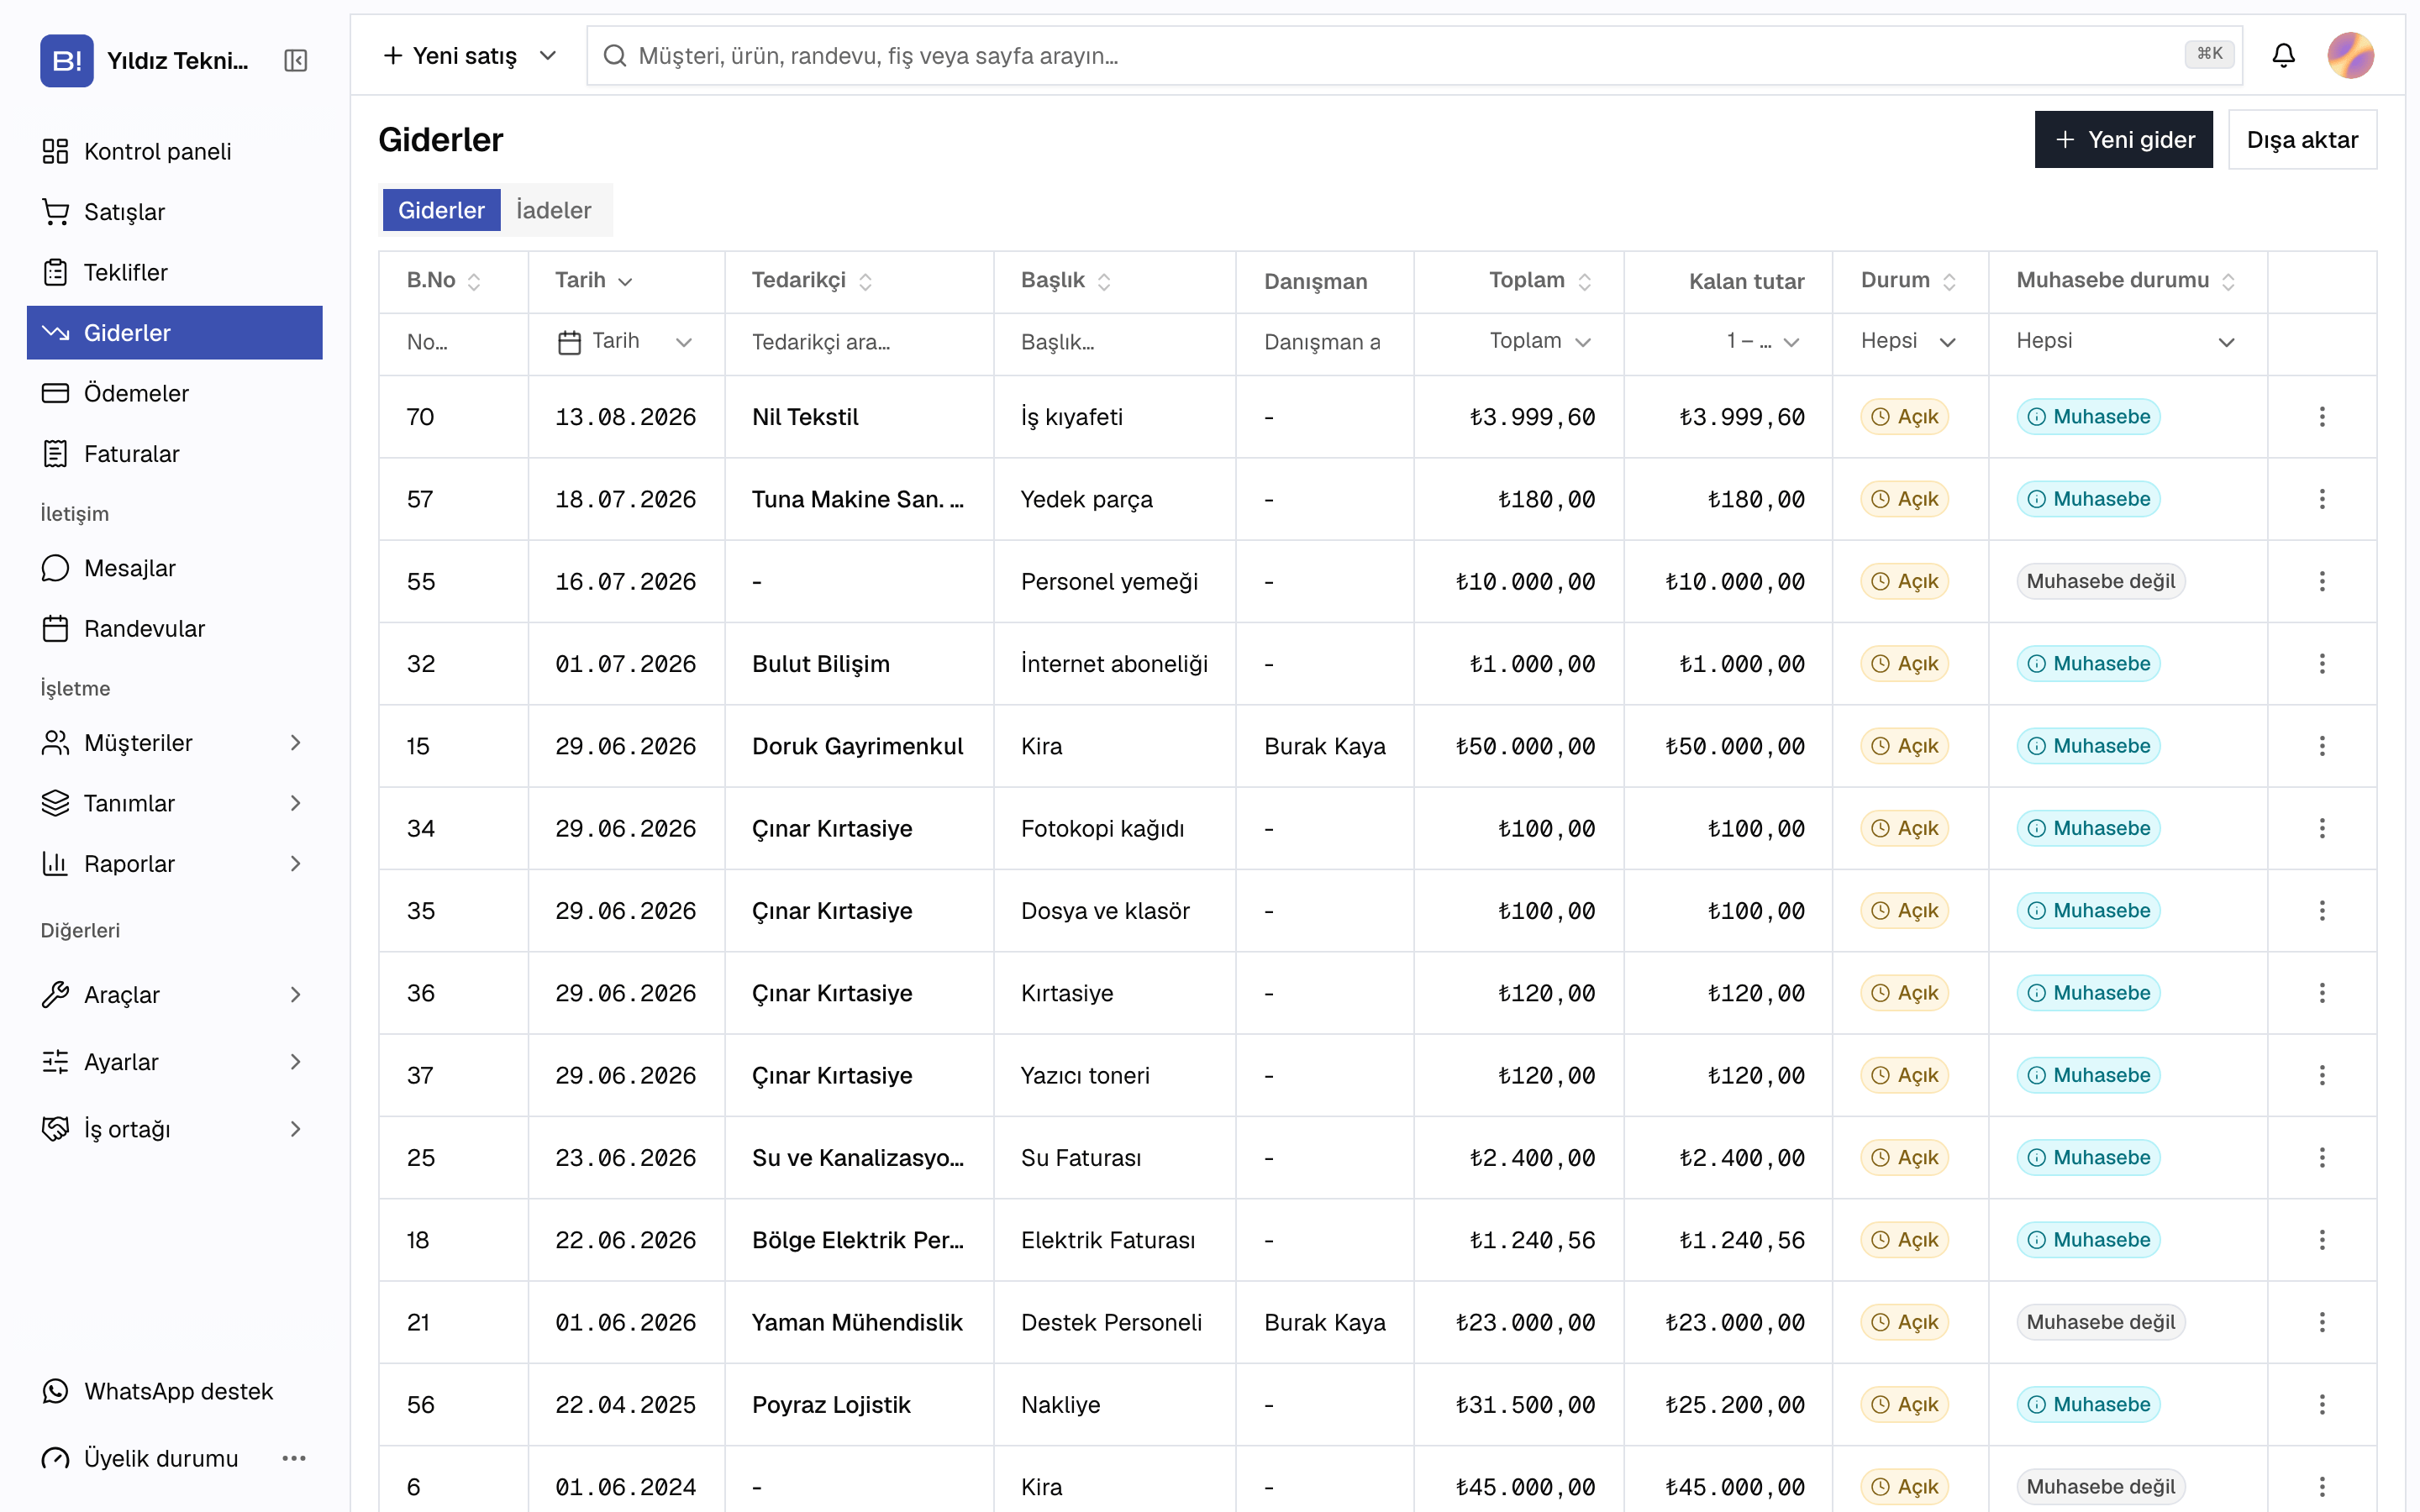This screenshot has height=1512, width=2420.
Task: Click the Açık status badge for Nil Tekstil
Action: point(1905,416)
